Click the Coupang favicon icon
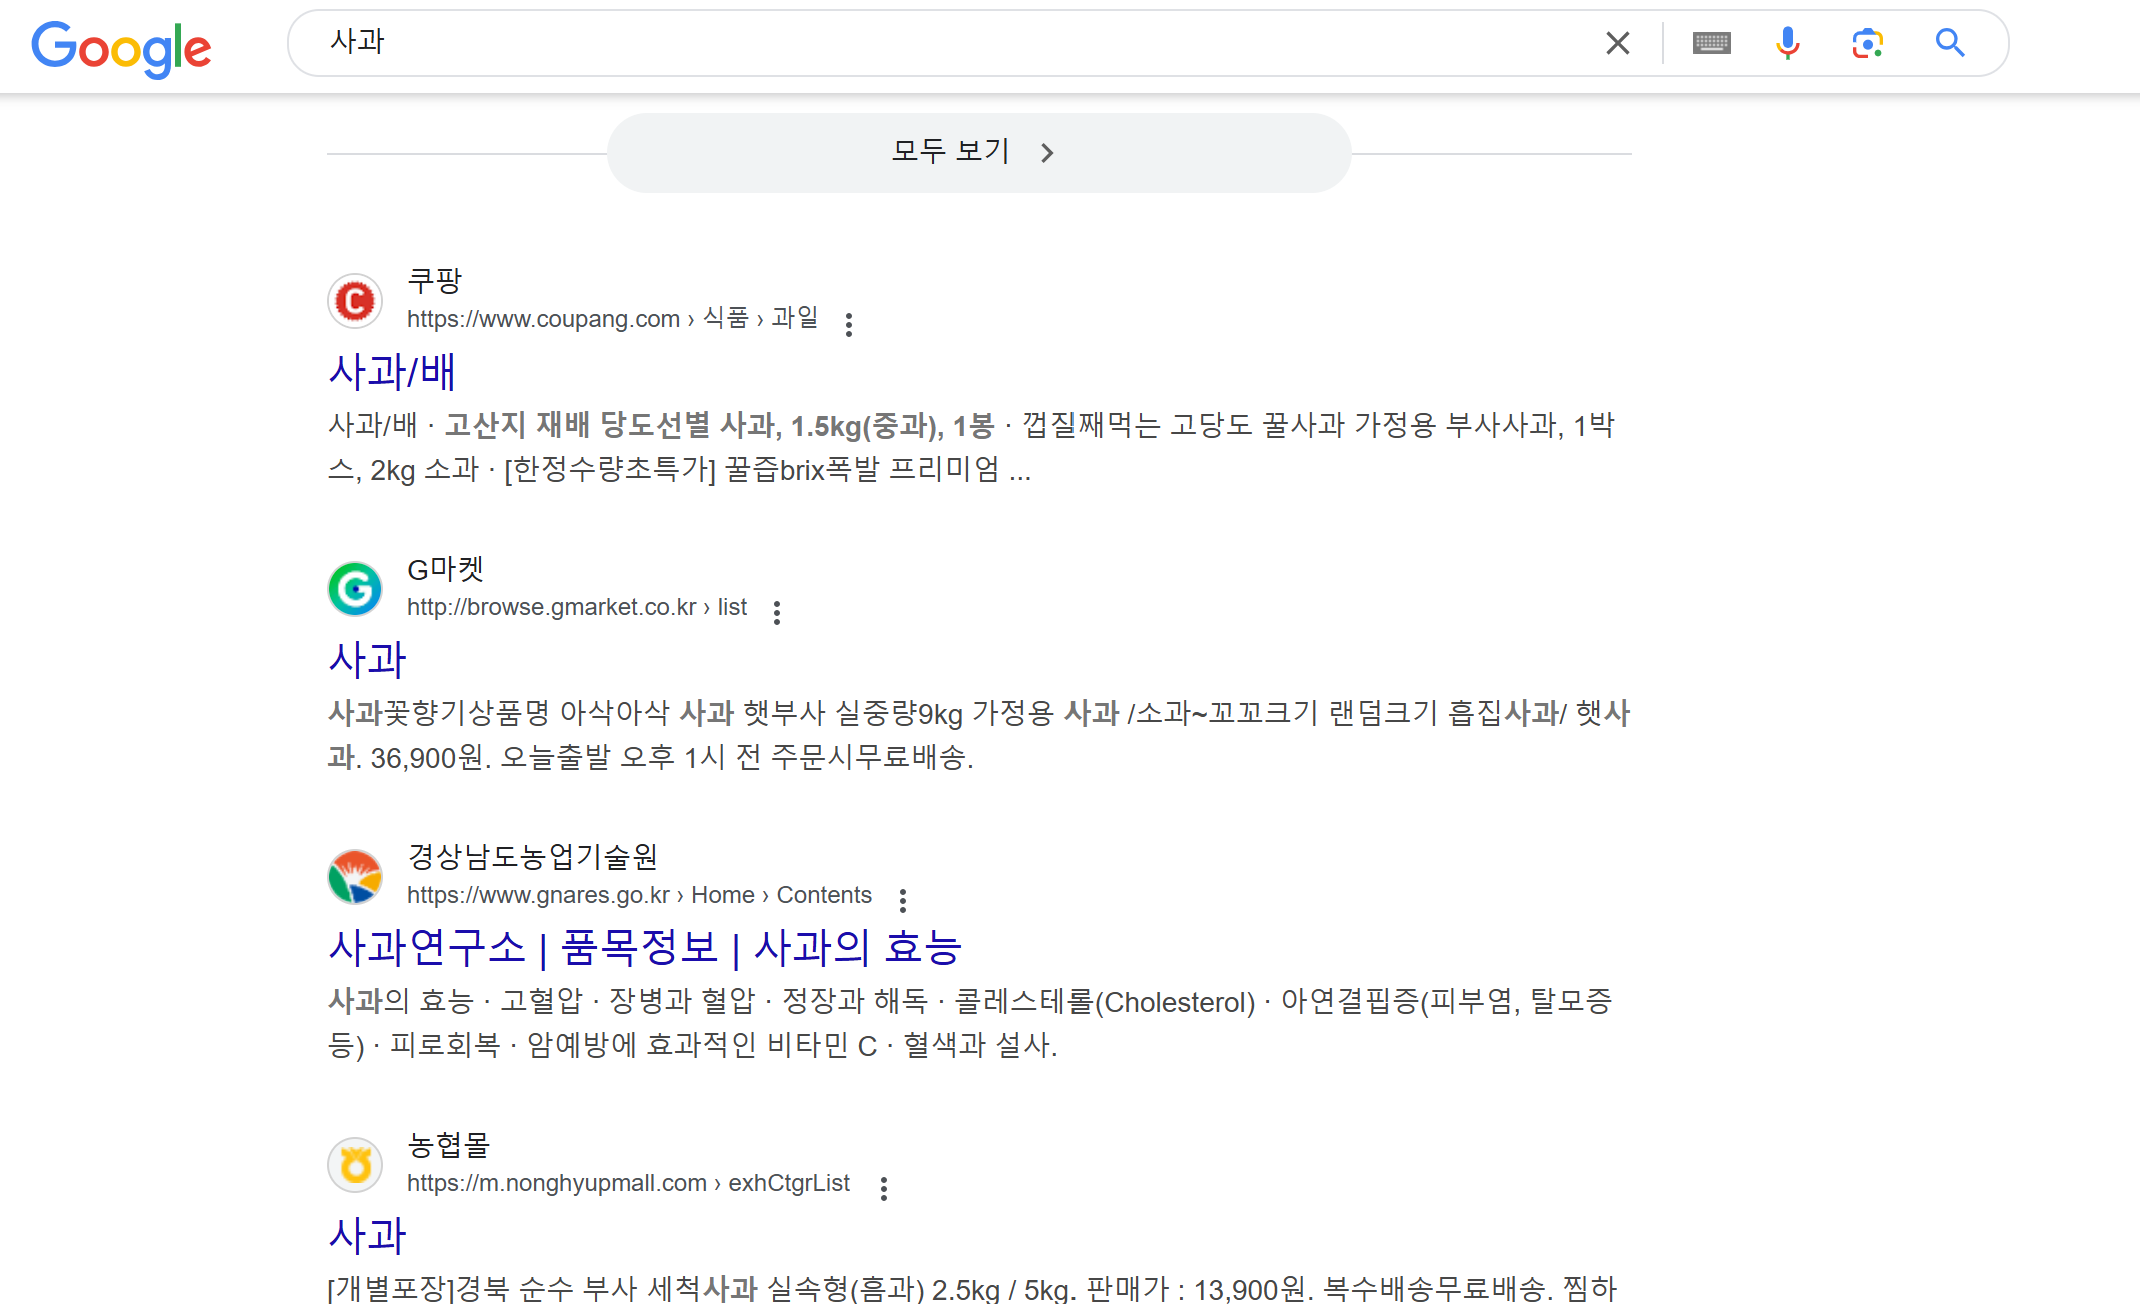The image size is (2140, 1304). click(x=355, y=300)
